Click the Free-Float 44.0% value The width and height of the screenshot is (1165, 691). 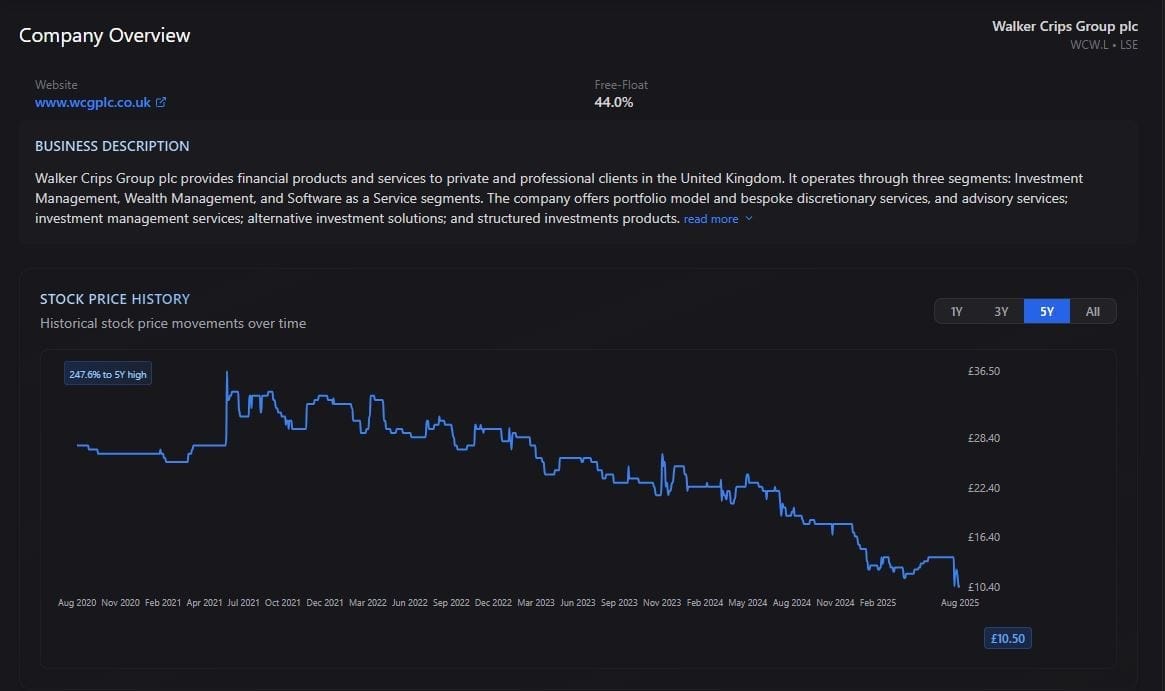[x=614, y=103]
